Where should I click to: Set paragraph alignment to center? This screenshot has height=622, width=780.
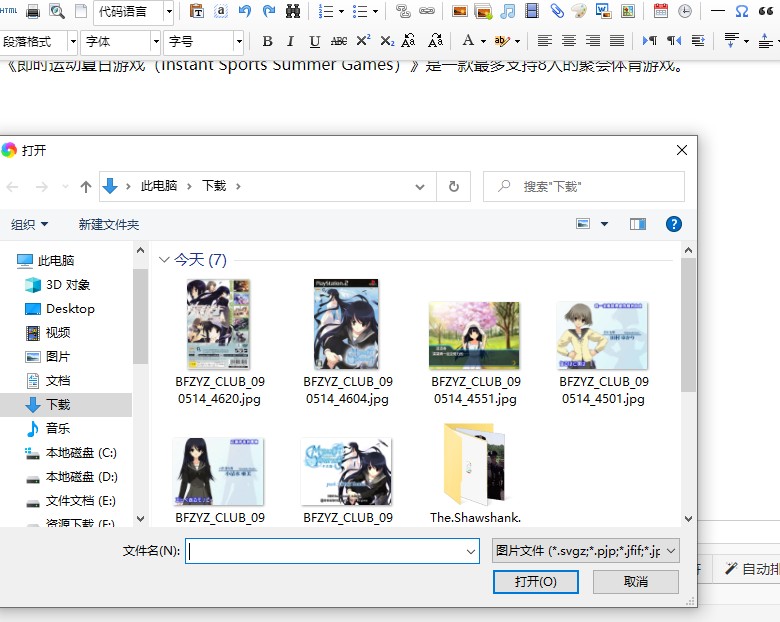[569, 41]
